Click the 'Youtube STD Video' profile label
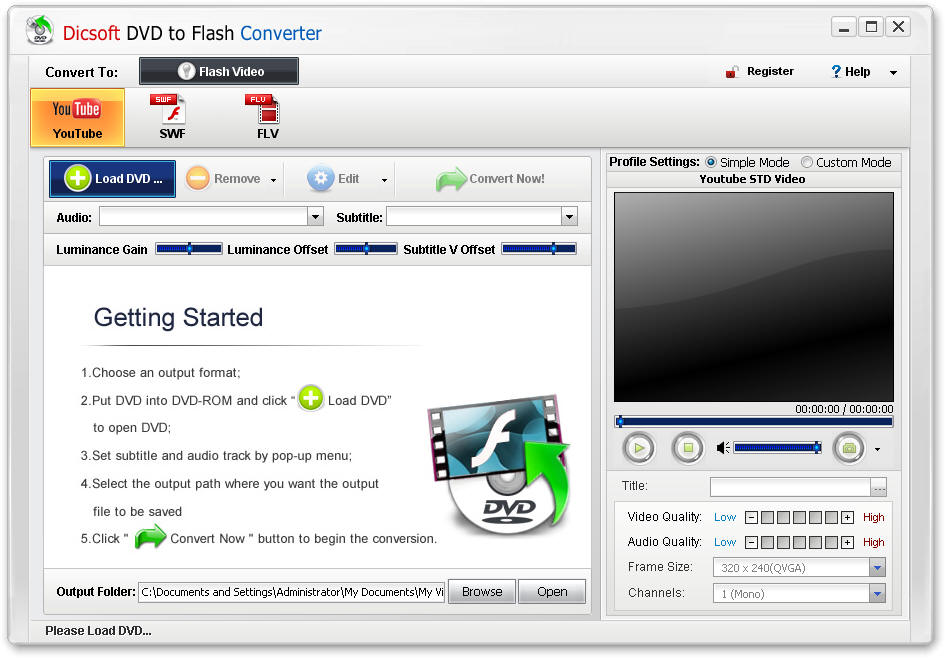The width and height of the screenshot is (945, 658). 752,179
